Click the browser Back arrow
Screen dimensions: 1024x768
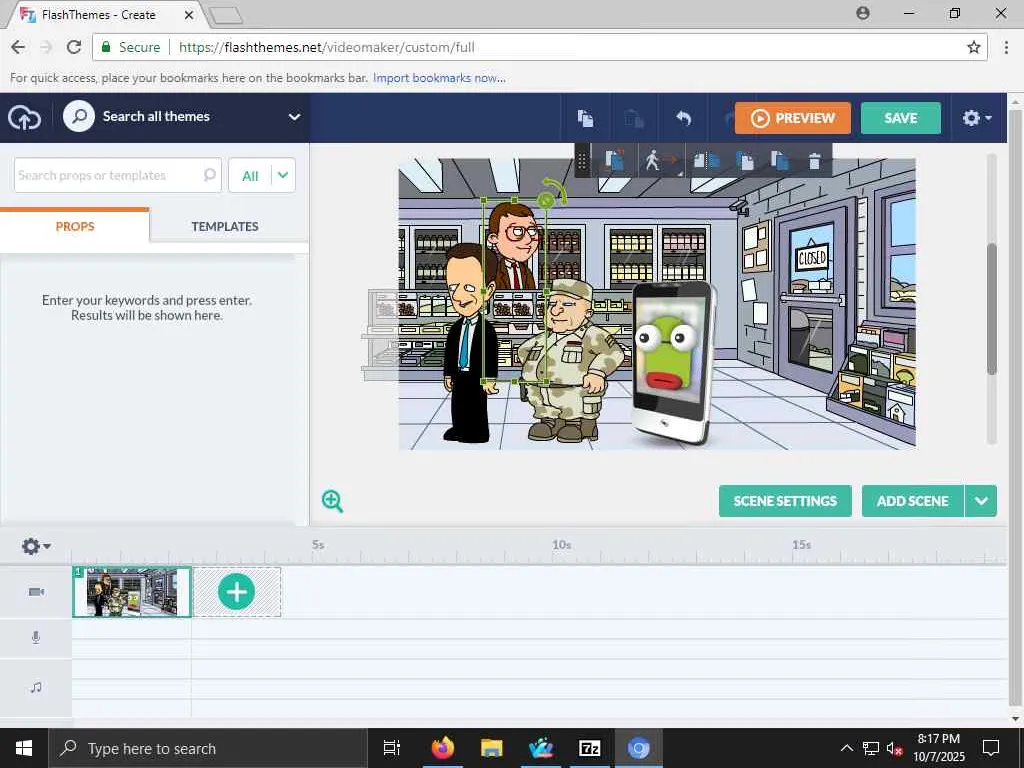[18, 47]
